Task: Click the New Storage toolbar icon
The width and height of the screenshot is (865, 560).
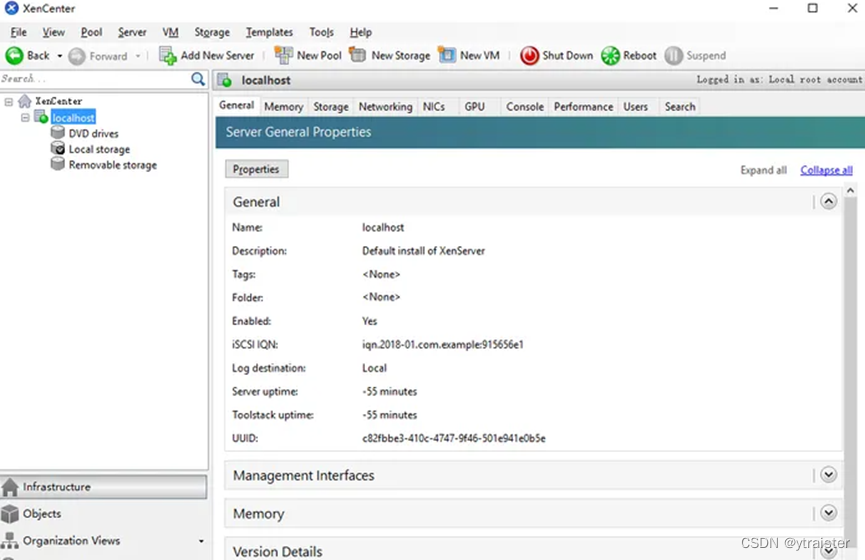Action: (358, 55)
